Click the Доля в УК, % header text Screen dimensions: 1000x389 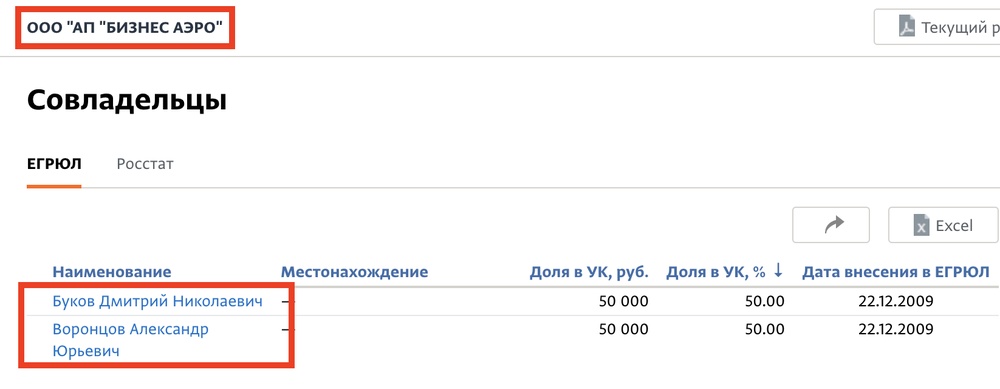[x=716, y=272]
